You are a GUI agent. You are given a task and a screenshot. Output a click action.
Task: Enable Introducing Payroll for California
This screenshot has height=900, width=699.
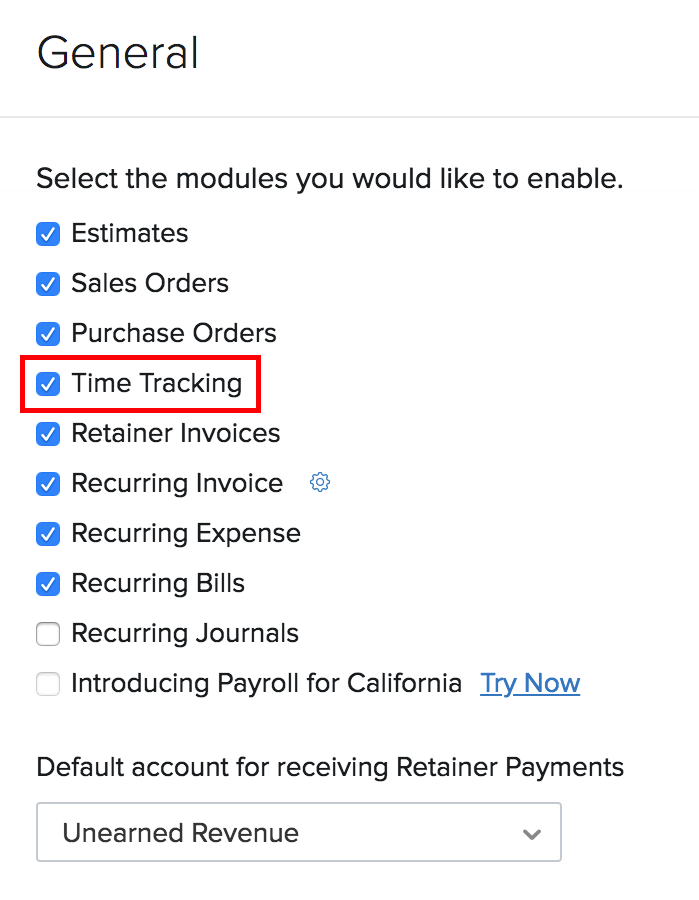click(x=48, y=684)
